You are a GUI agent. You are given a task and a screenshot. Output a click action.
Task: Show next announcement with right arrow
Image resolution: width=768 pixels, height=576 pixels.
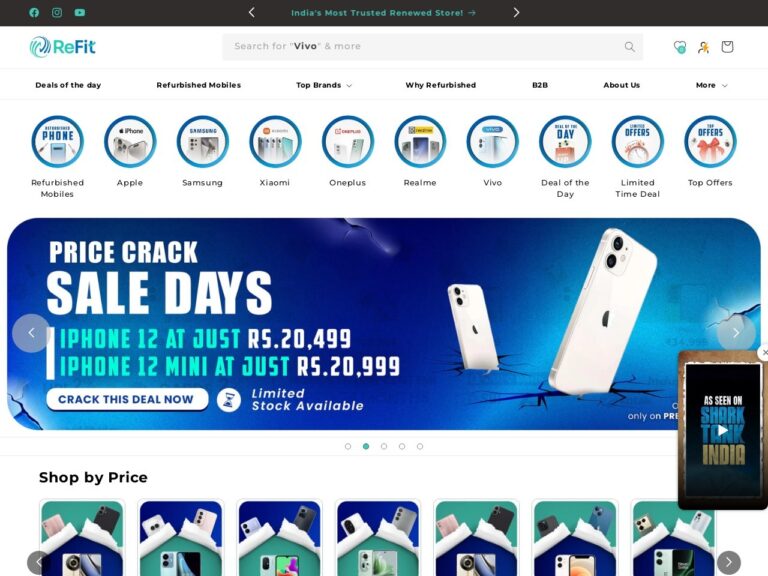click(516, 13)
